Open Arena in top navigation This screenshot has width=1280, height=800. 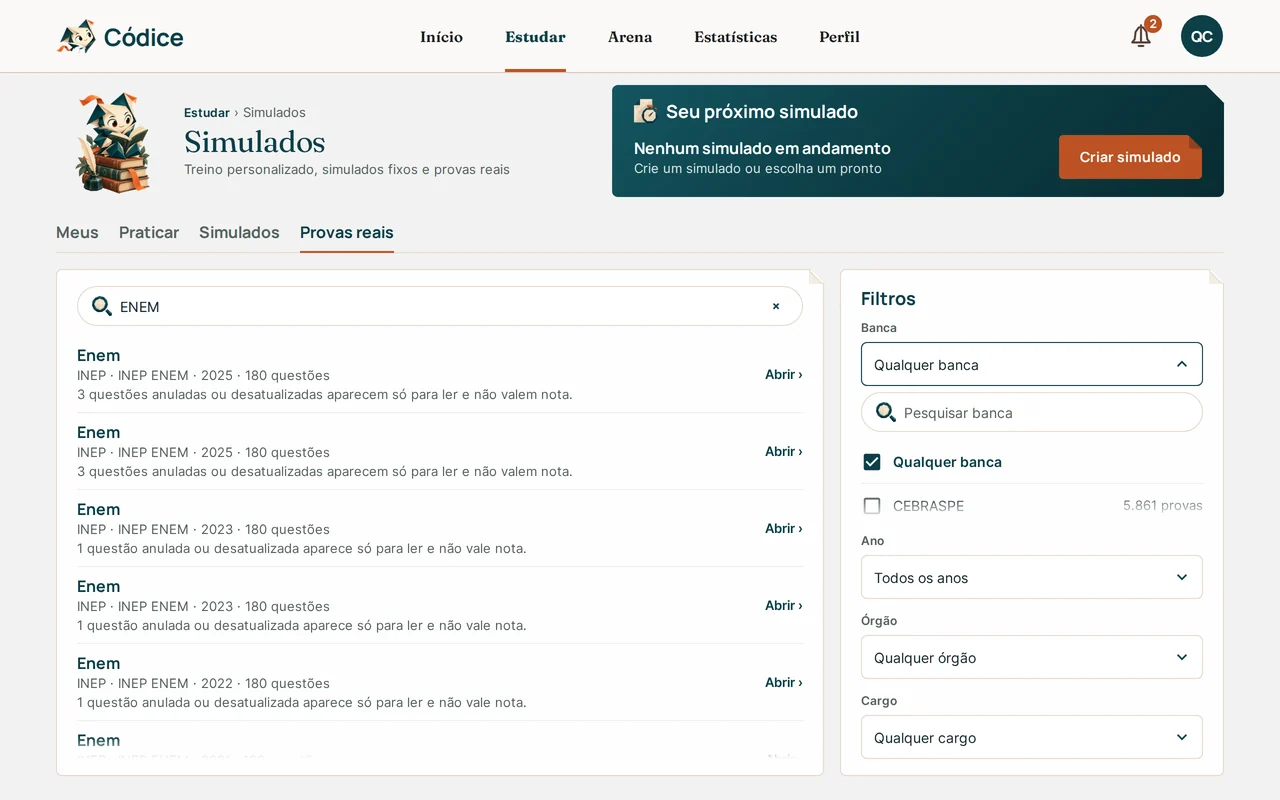pyautogui.click(x=630, y=37)
